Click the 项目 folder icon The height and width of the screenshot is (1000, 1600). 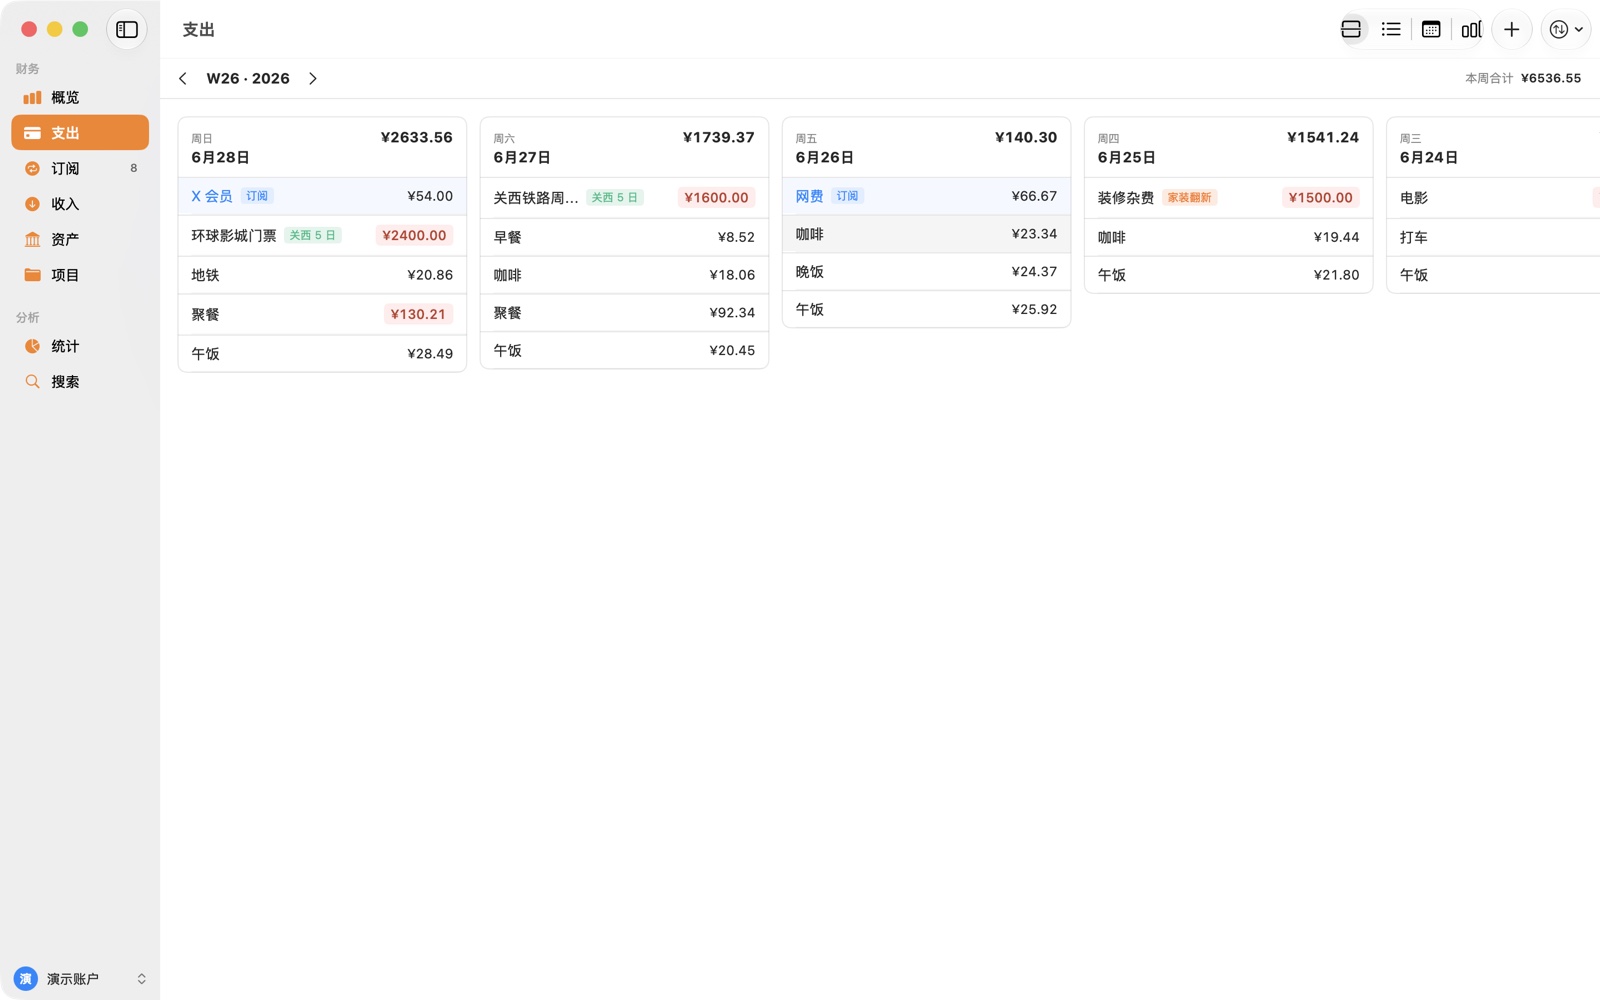(32, 275)
